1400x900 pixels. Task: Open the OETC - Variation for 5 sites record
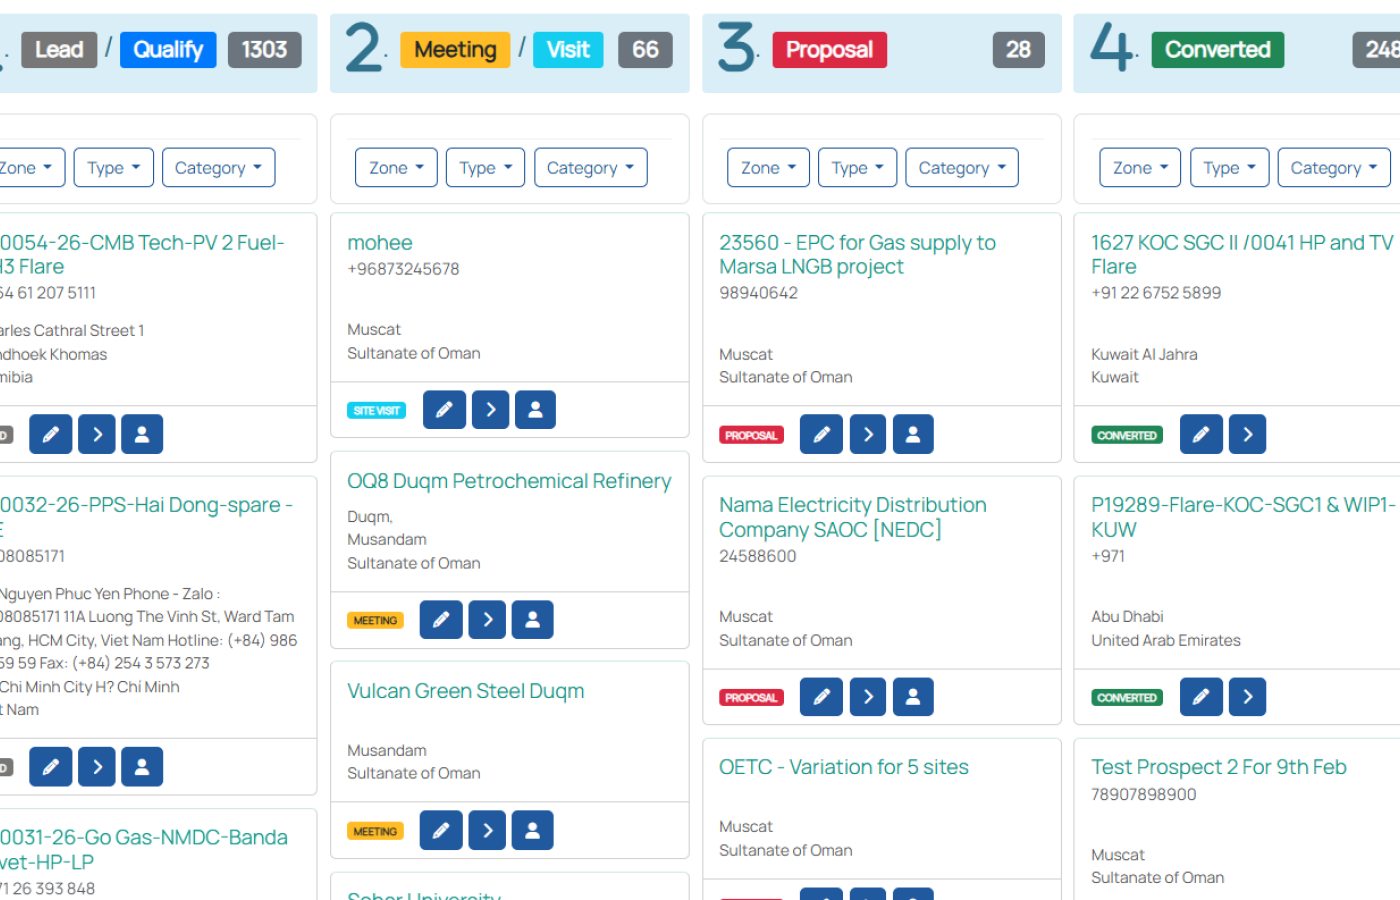click(x=844, y=766)
